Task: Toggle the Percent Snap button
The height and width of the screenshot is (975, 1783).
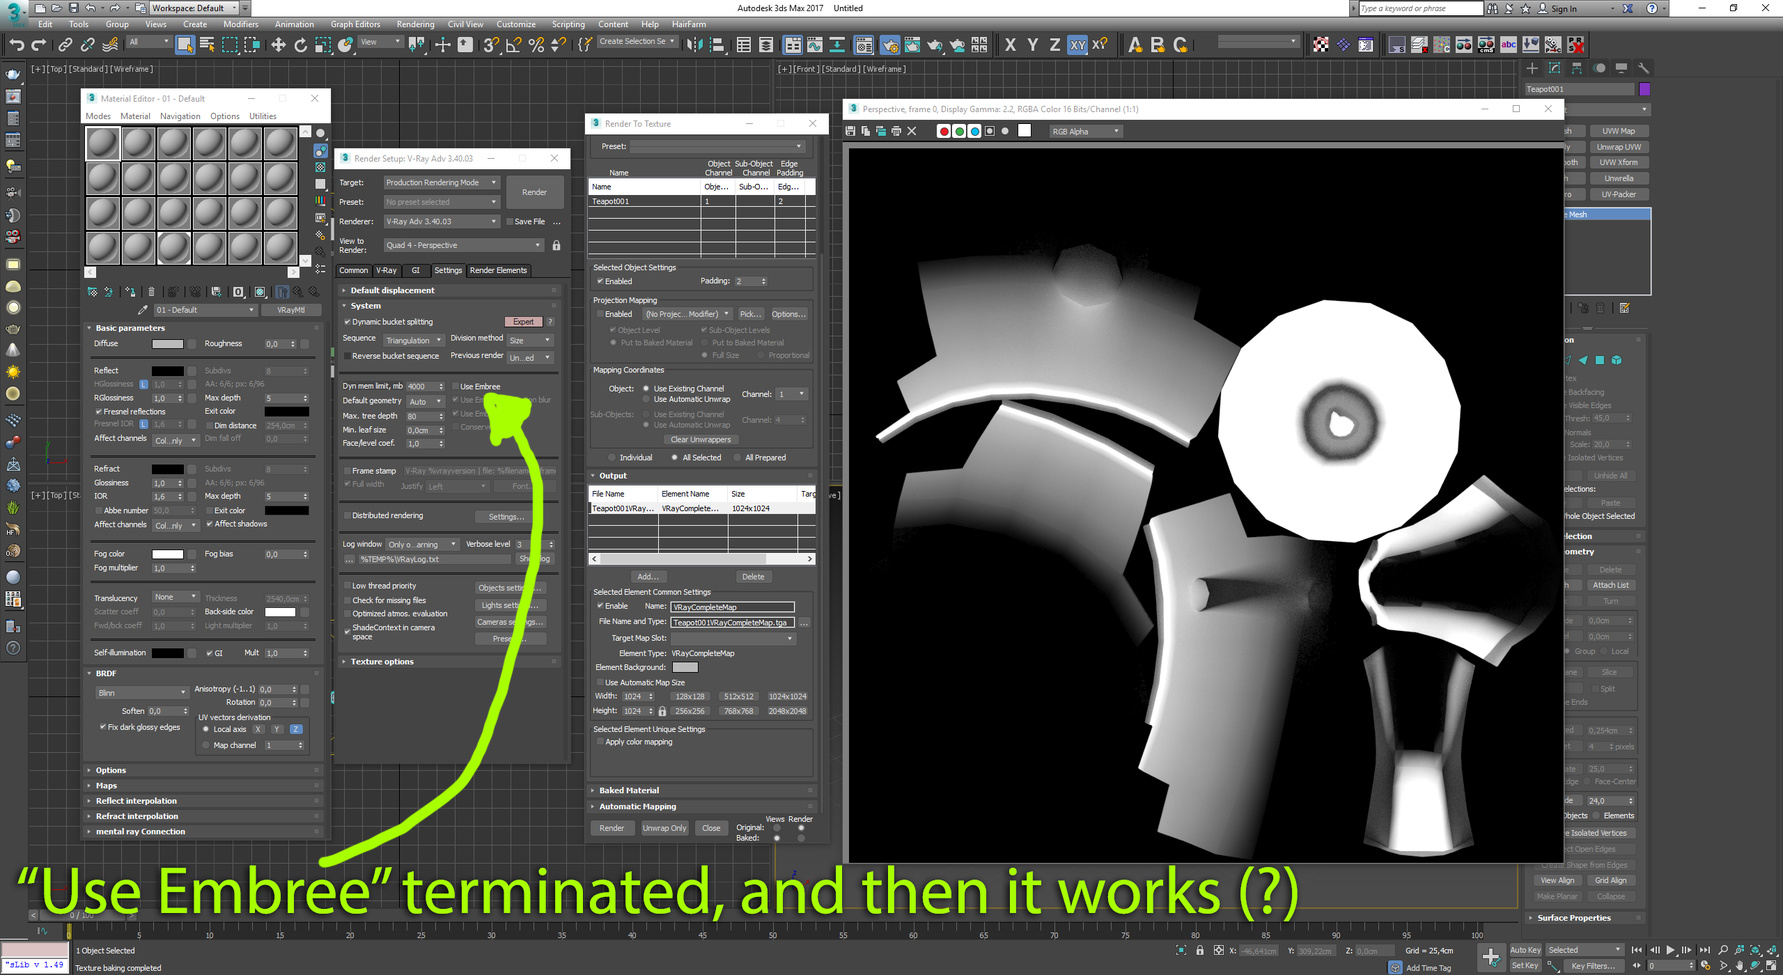Action: pos(536,45)
